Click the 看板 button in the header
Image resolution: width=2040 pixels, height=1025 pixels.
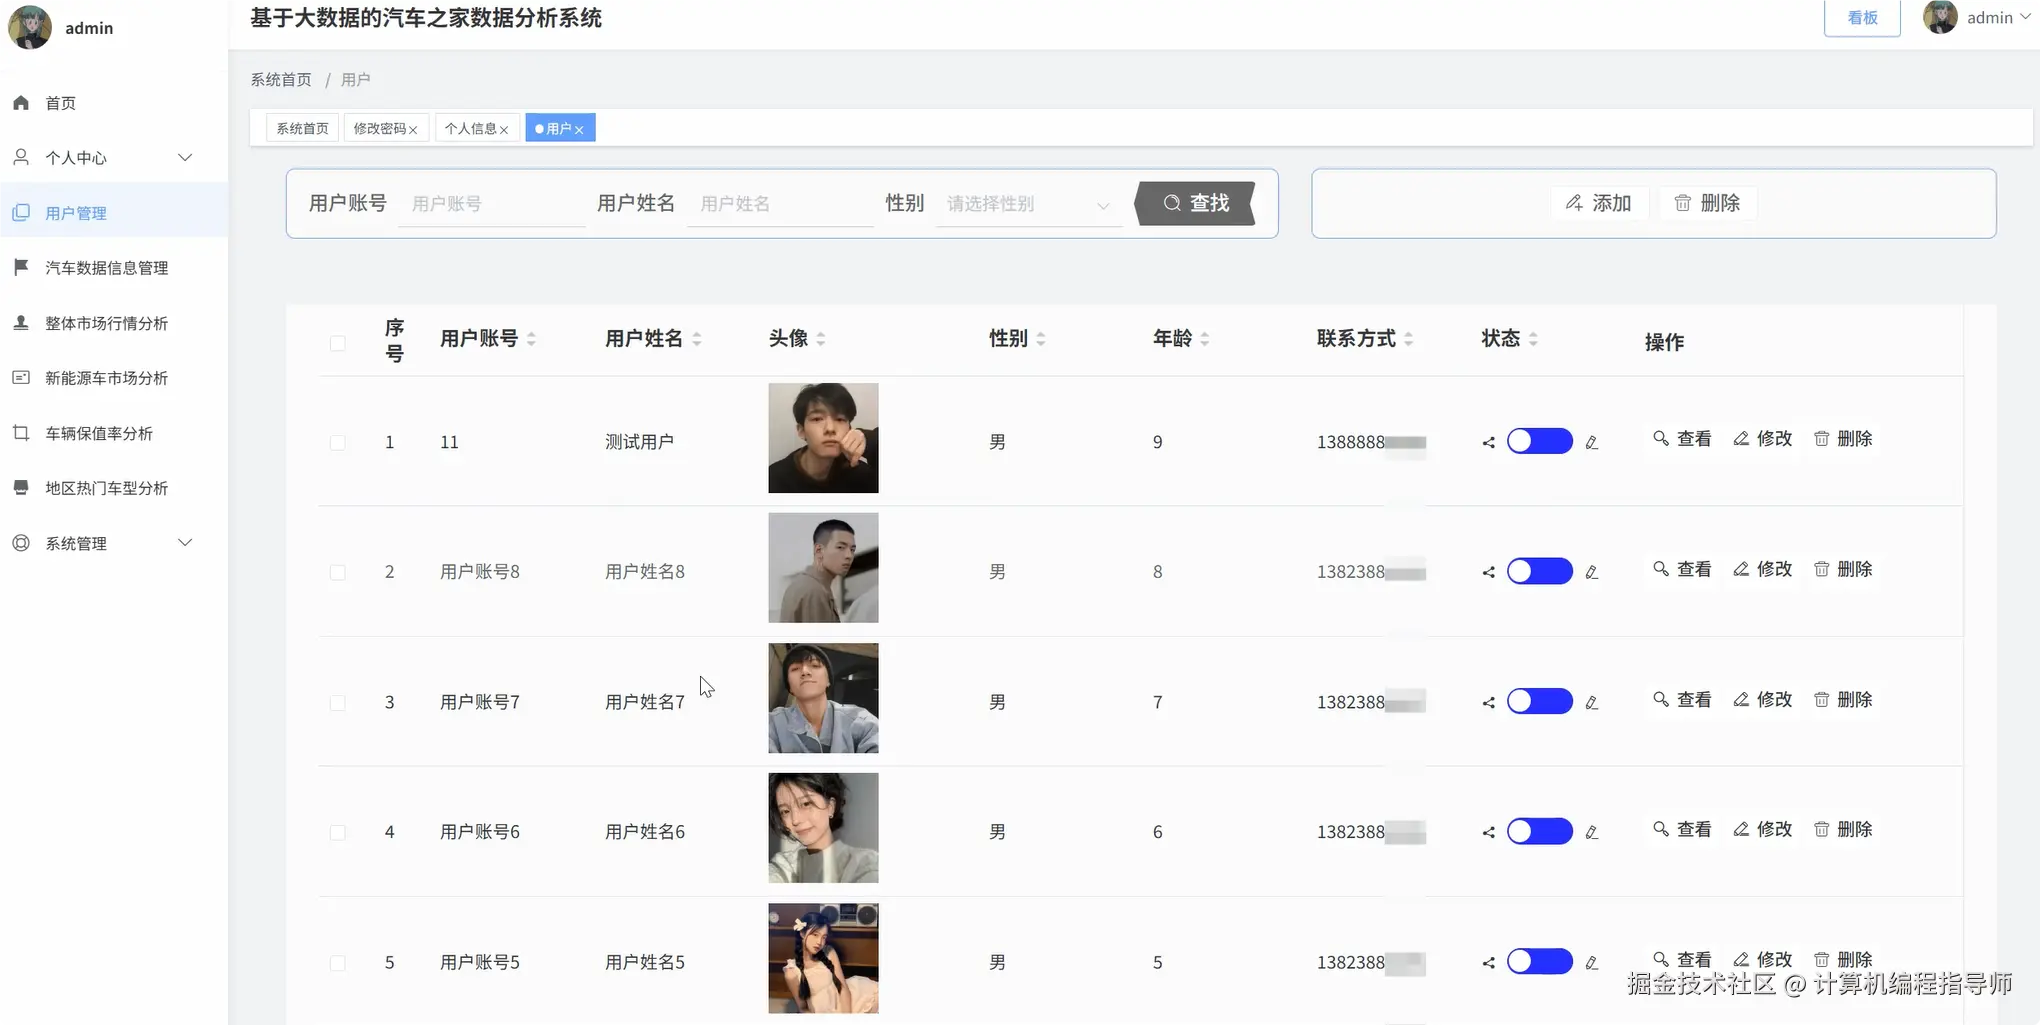1862,18
